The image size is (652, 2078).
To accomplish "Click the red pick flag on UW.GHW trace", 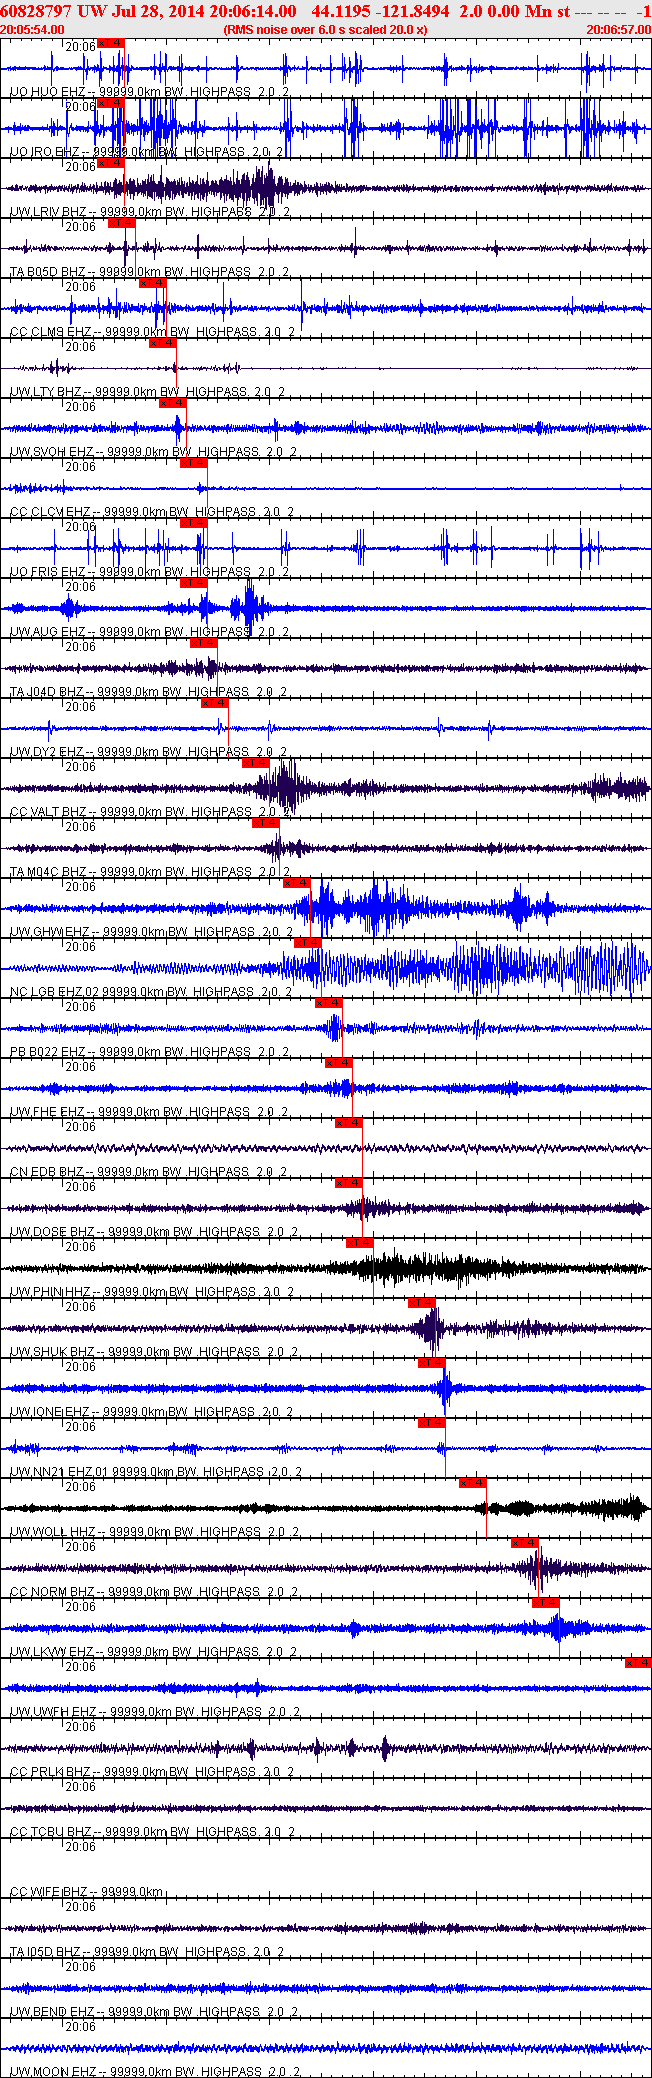I will [297, 883].
